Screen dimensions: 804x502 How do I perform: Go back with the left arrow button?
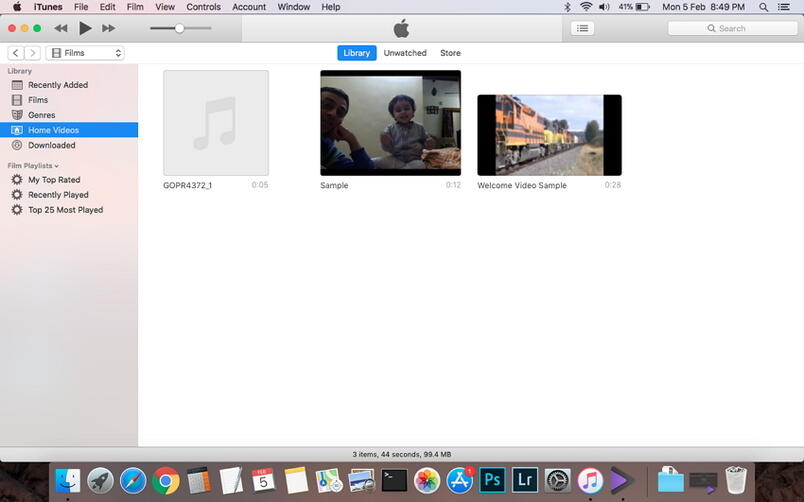[16, 53]
